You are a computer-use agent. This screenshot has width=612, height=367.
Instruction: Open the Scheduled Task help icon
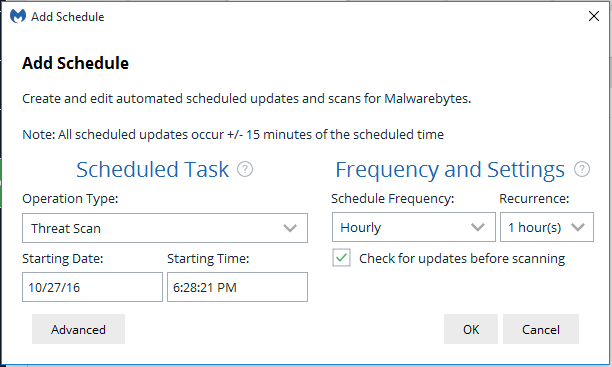point(245,169)
